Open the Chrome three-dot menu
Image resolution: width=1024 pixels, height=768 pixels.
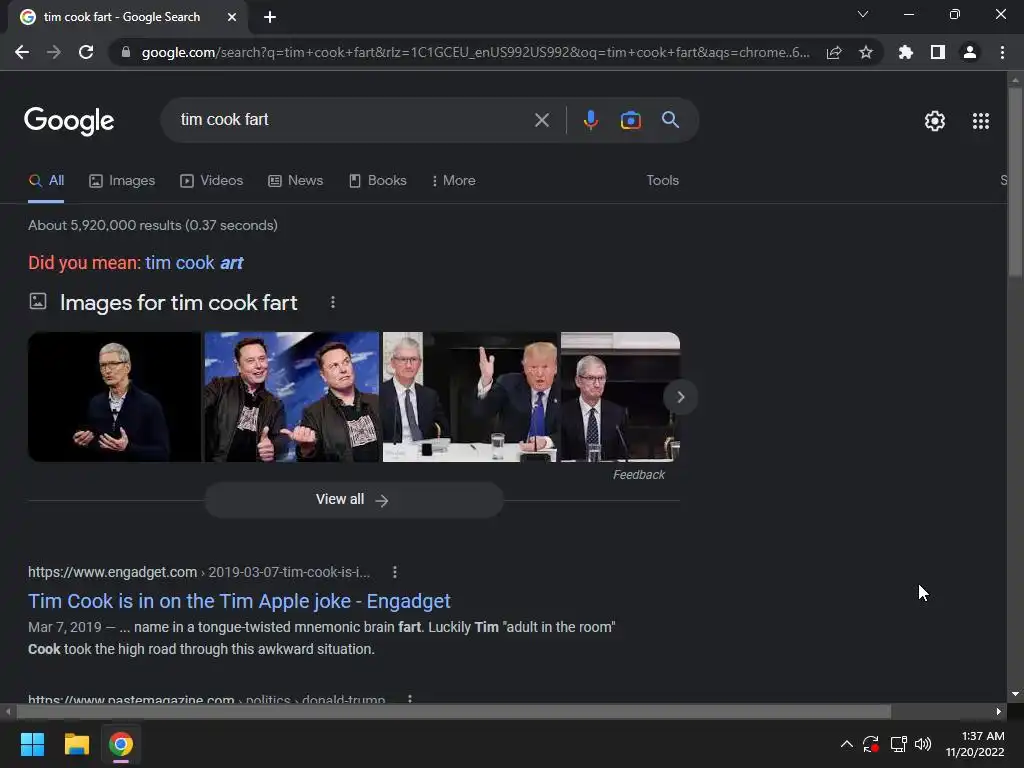coord(1002,52)
